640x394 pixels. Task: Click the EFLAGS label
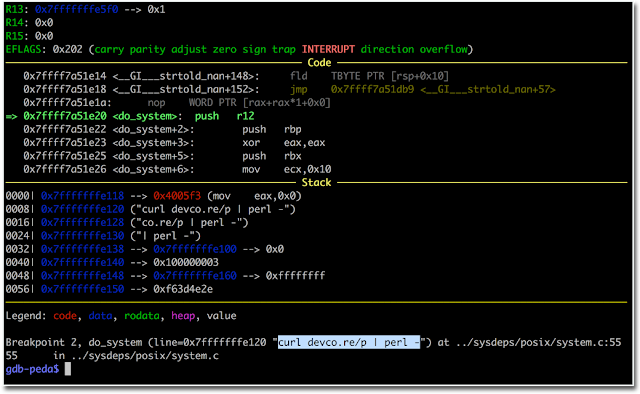[23, 49]
